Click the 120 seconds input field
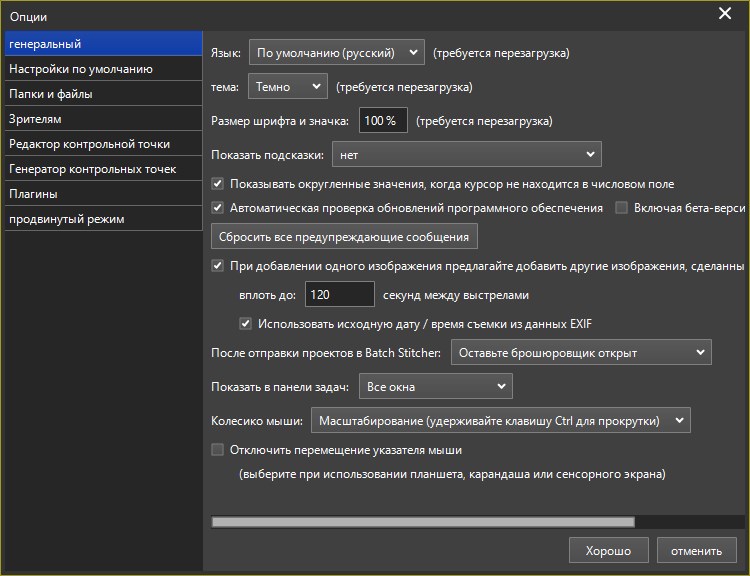 [340, 294]
